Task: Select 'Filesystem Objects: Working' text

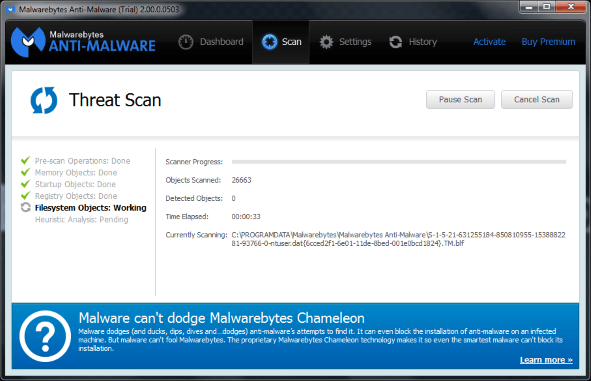Action: point(90,208)
